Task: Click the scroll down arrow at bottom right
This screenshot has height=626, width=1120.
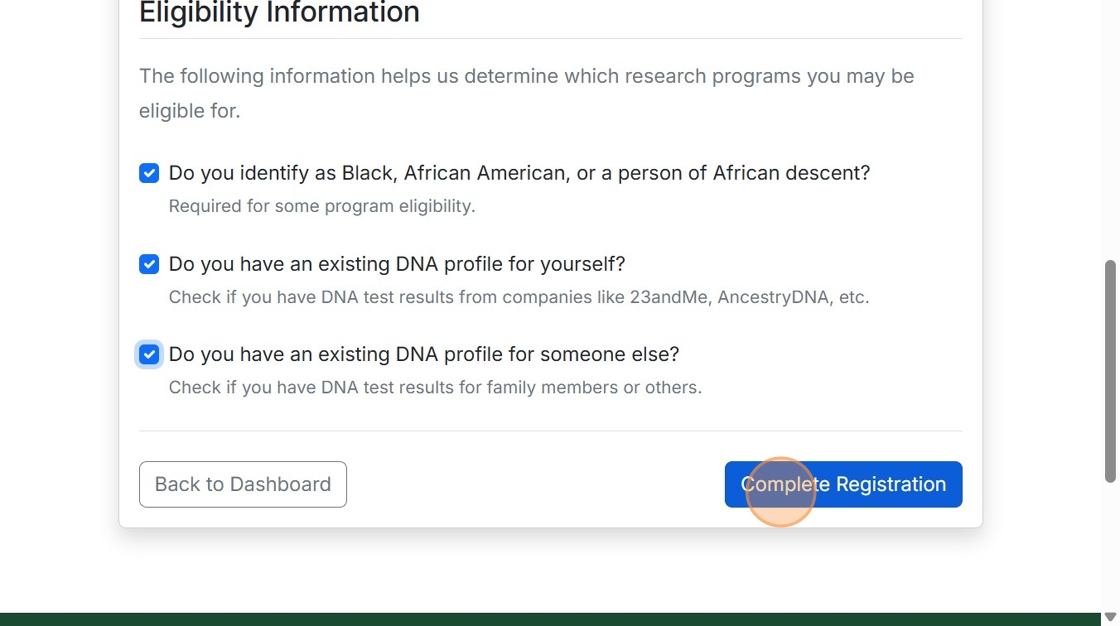Action: (1109, 617)
